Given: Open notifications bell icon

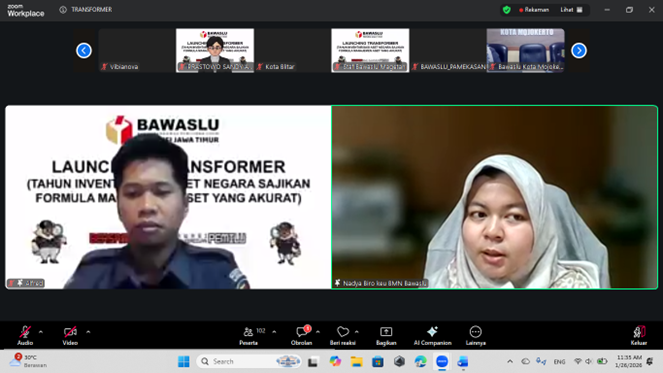Looking at the screenshot, I should point(649,362).
